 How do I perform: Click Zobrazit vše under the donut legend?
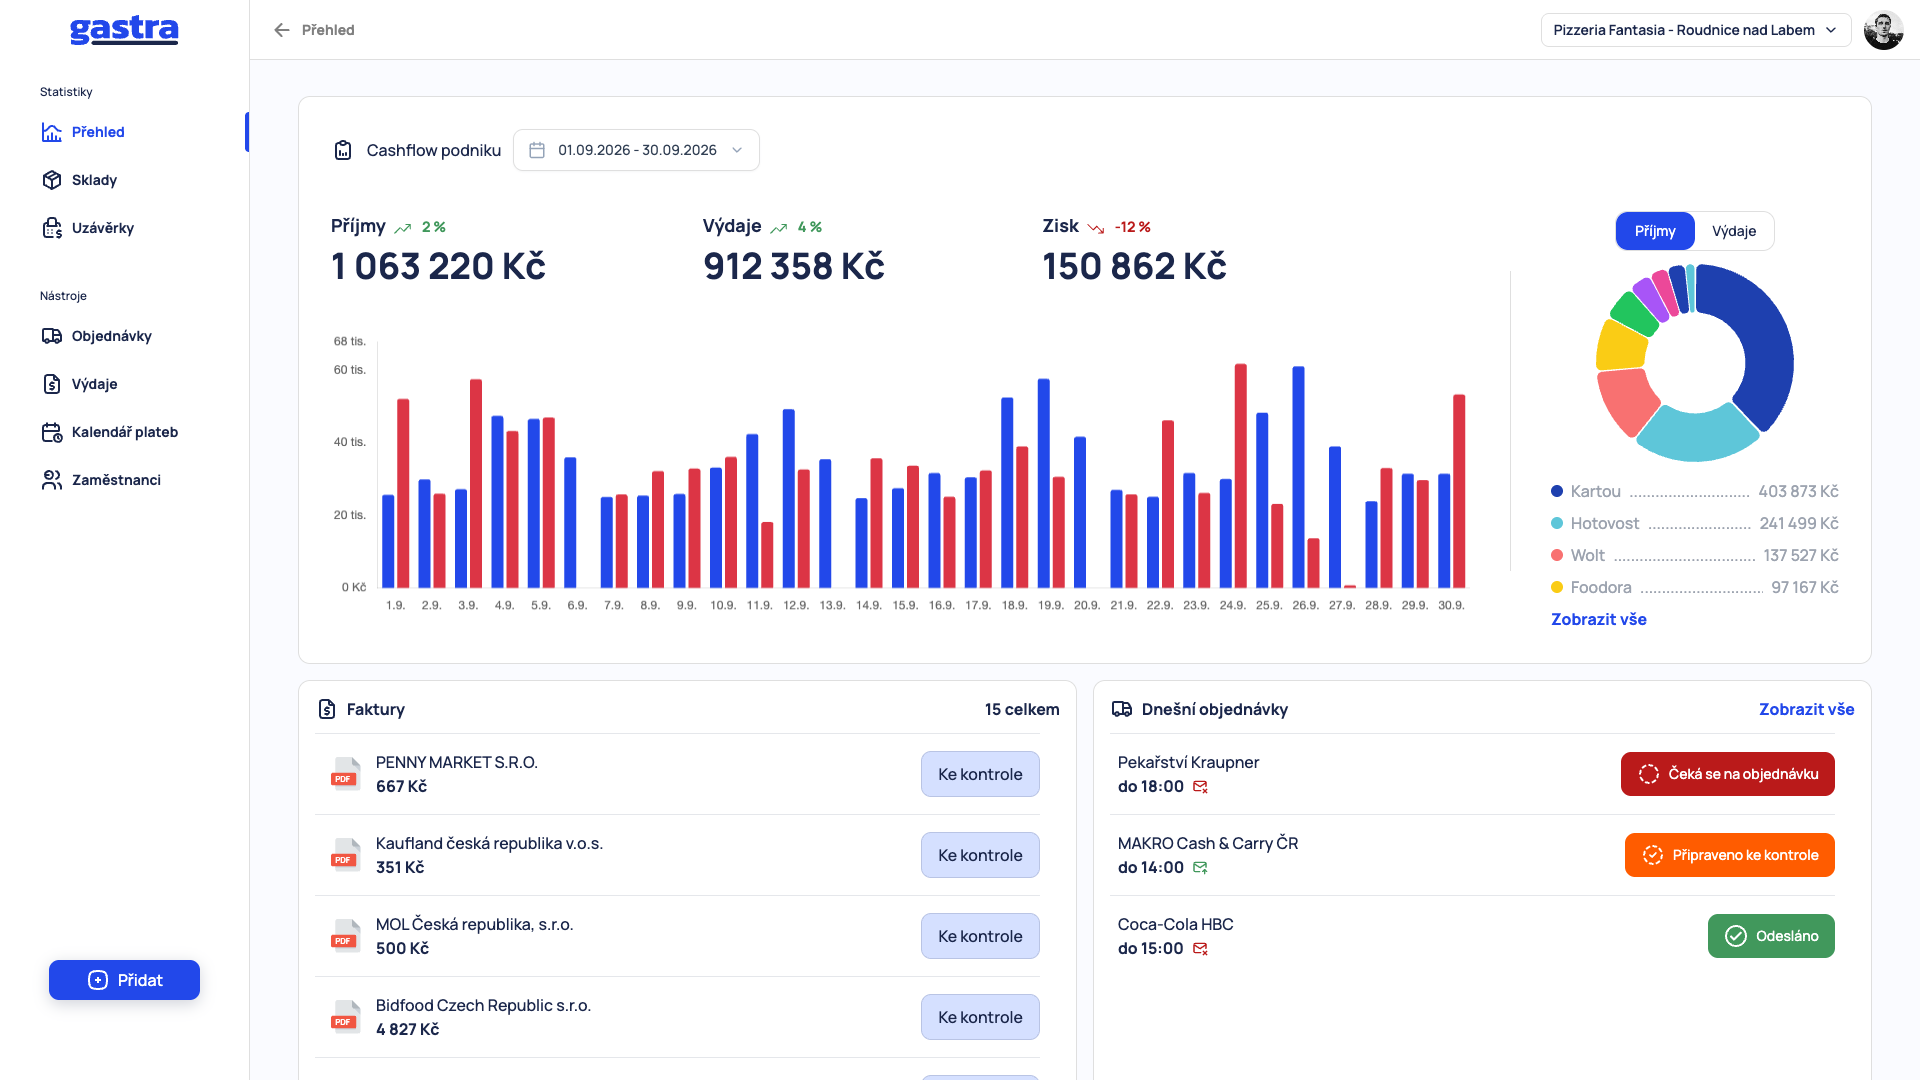pos(1598,619)
